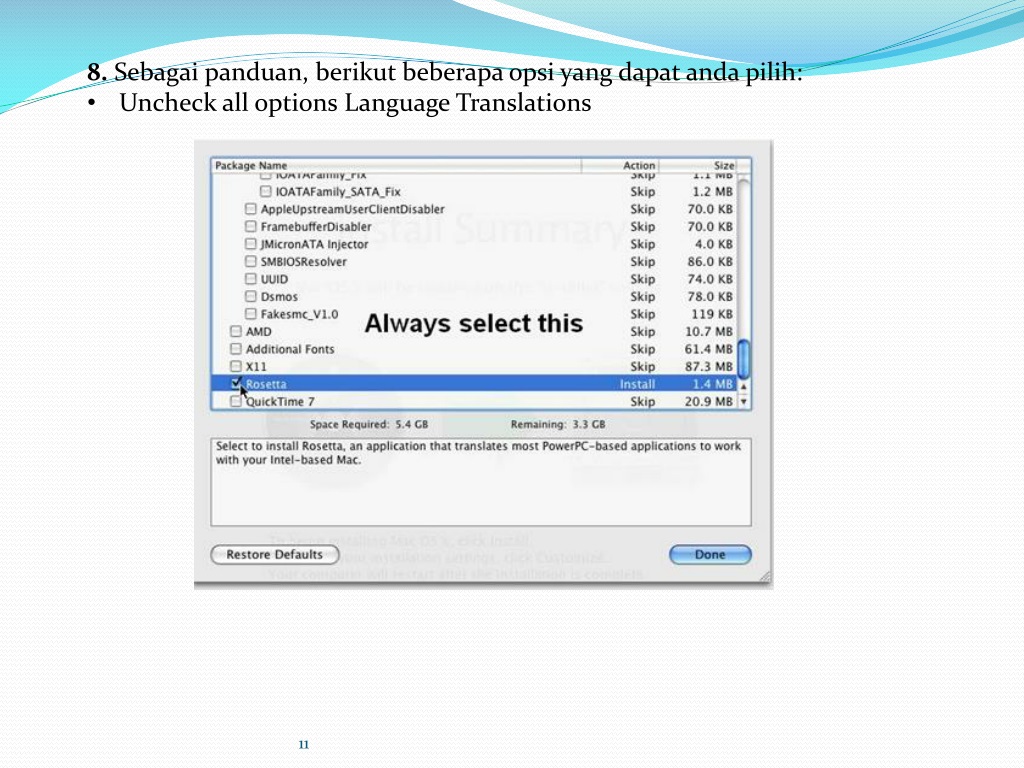
Task: Click the 20.9 MB size value
Action: pyautogui.click(x=709, y=402)
